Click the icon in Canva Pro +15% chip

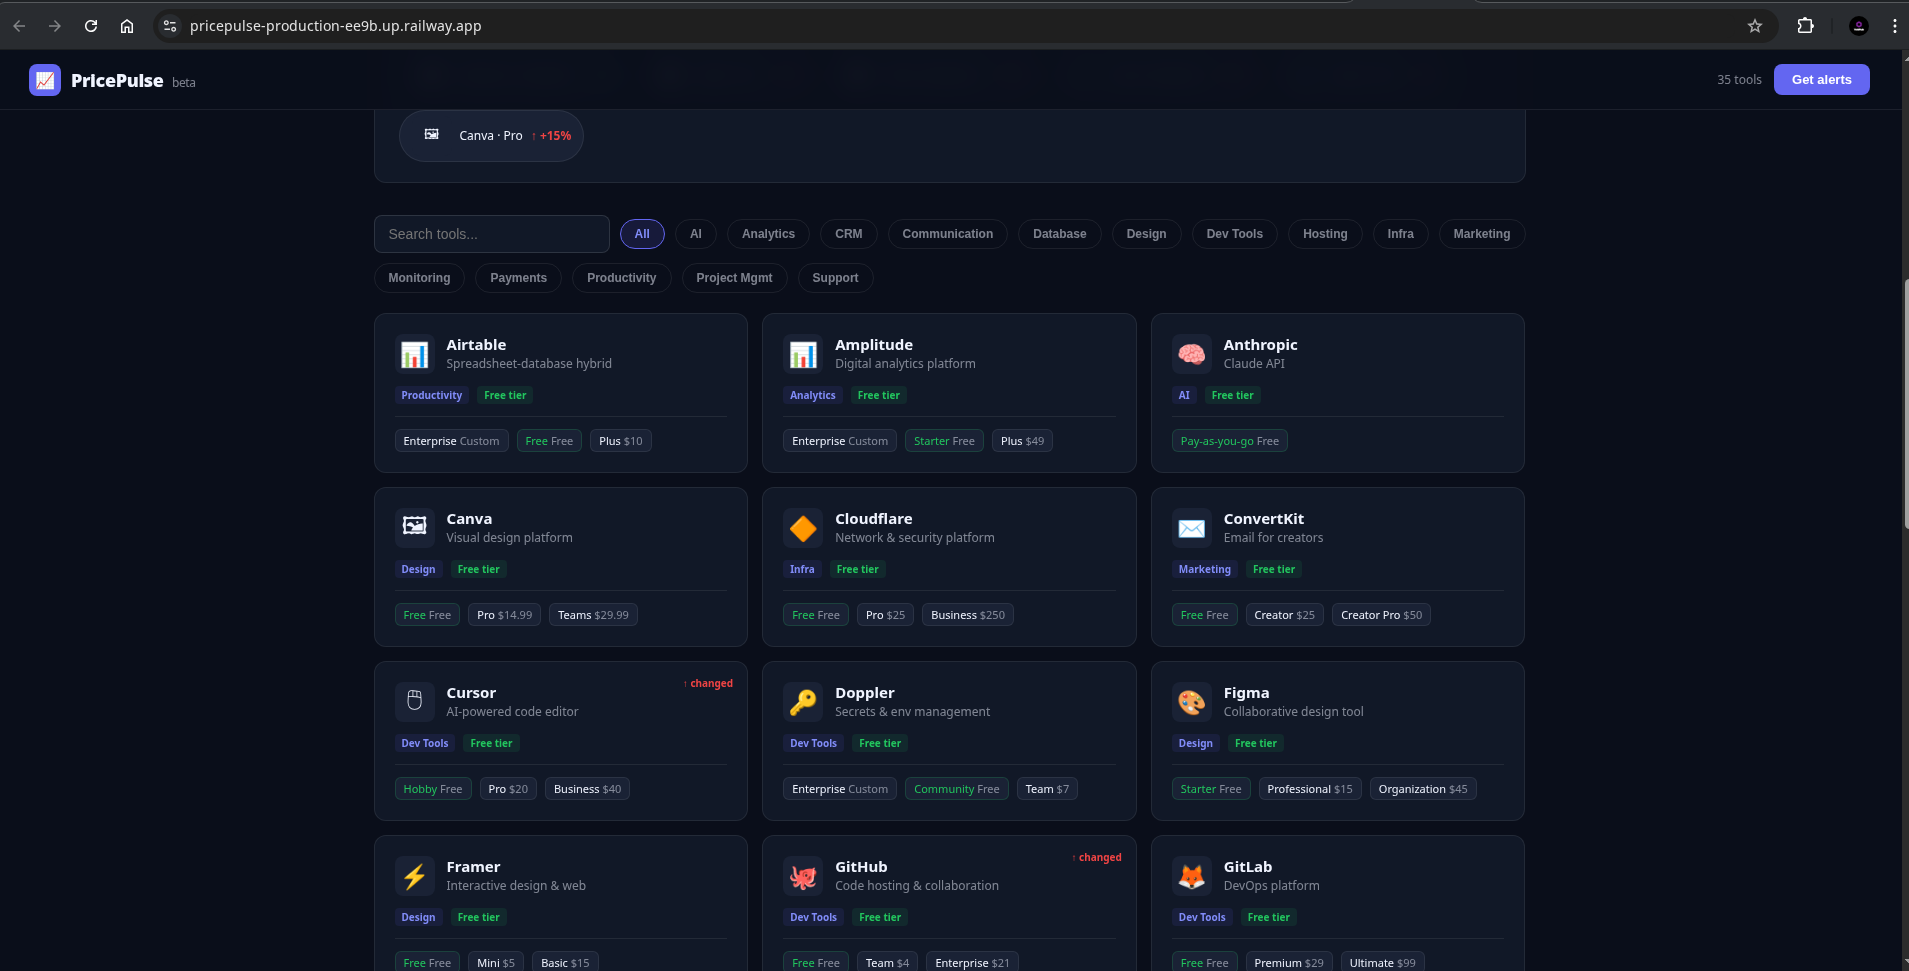(431, 134)
